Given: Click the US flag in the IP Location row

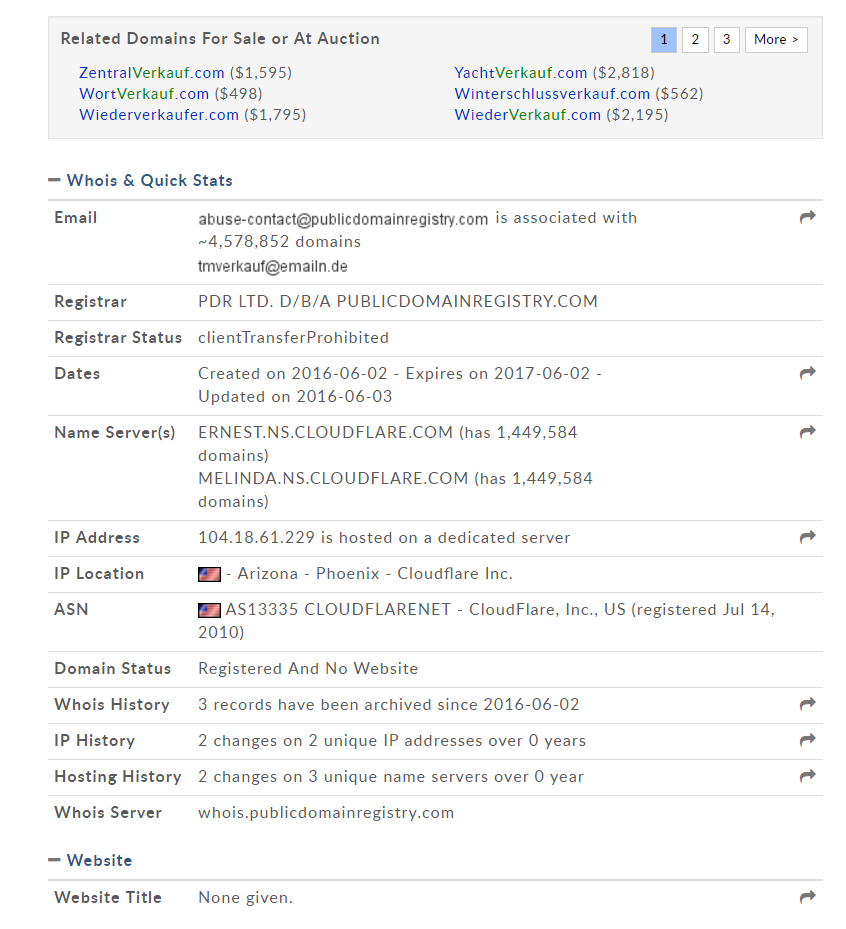Looking at the screenshot, I should 209,574.
